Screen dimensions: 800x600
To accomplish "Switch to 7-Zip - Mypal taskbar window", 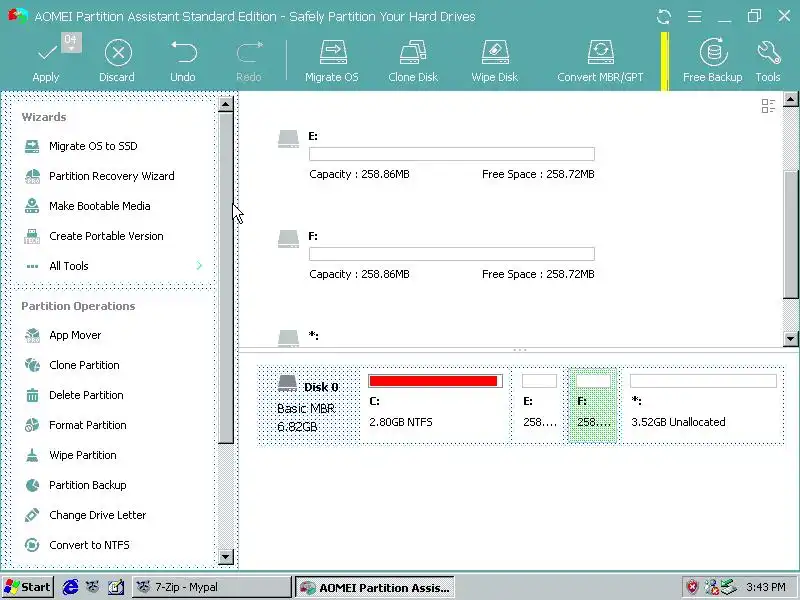I will click(211, 587).
